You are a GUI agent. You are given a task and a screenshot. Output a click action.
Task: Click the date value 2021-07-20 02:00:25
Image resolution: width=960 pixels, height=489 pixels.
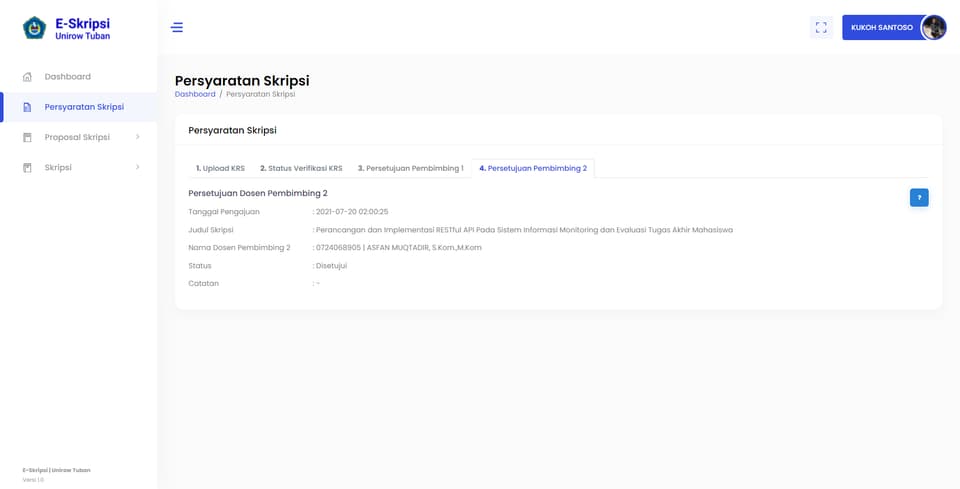click(x=352, y=212)
